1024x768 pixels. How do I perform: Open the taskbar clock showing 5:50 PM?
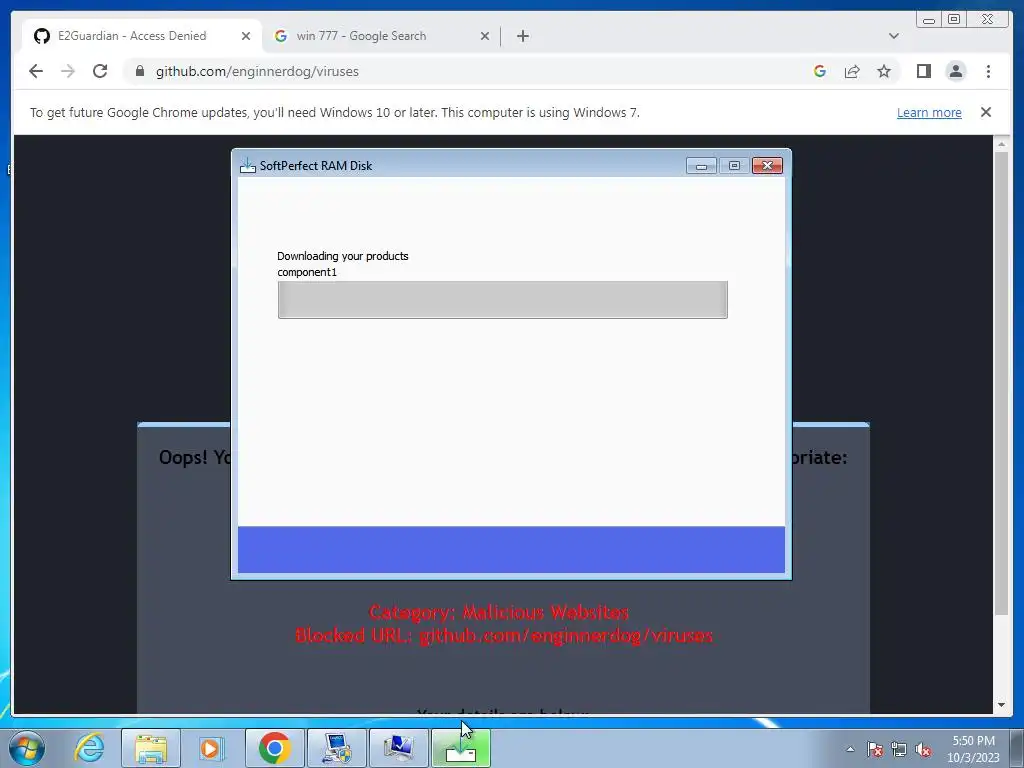973,749
